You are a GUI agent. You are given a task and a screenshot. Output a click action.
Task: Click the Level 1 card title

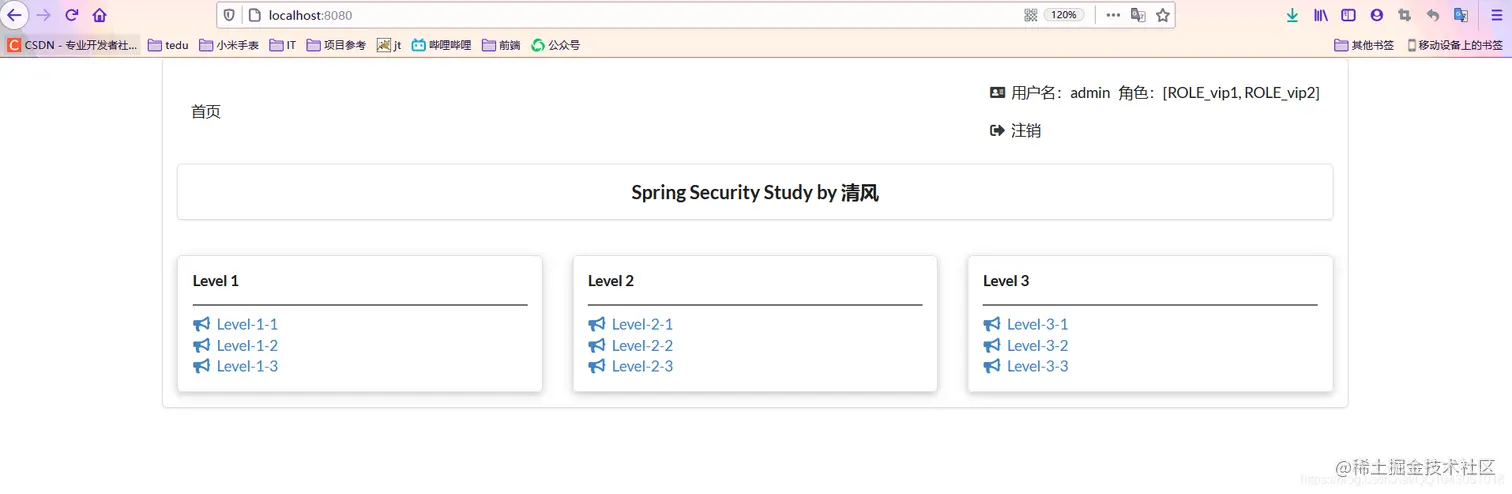point(215,281)
